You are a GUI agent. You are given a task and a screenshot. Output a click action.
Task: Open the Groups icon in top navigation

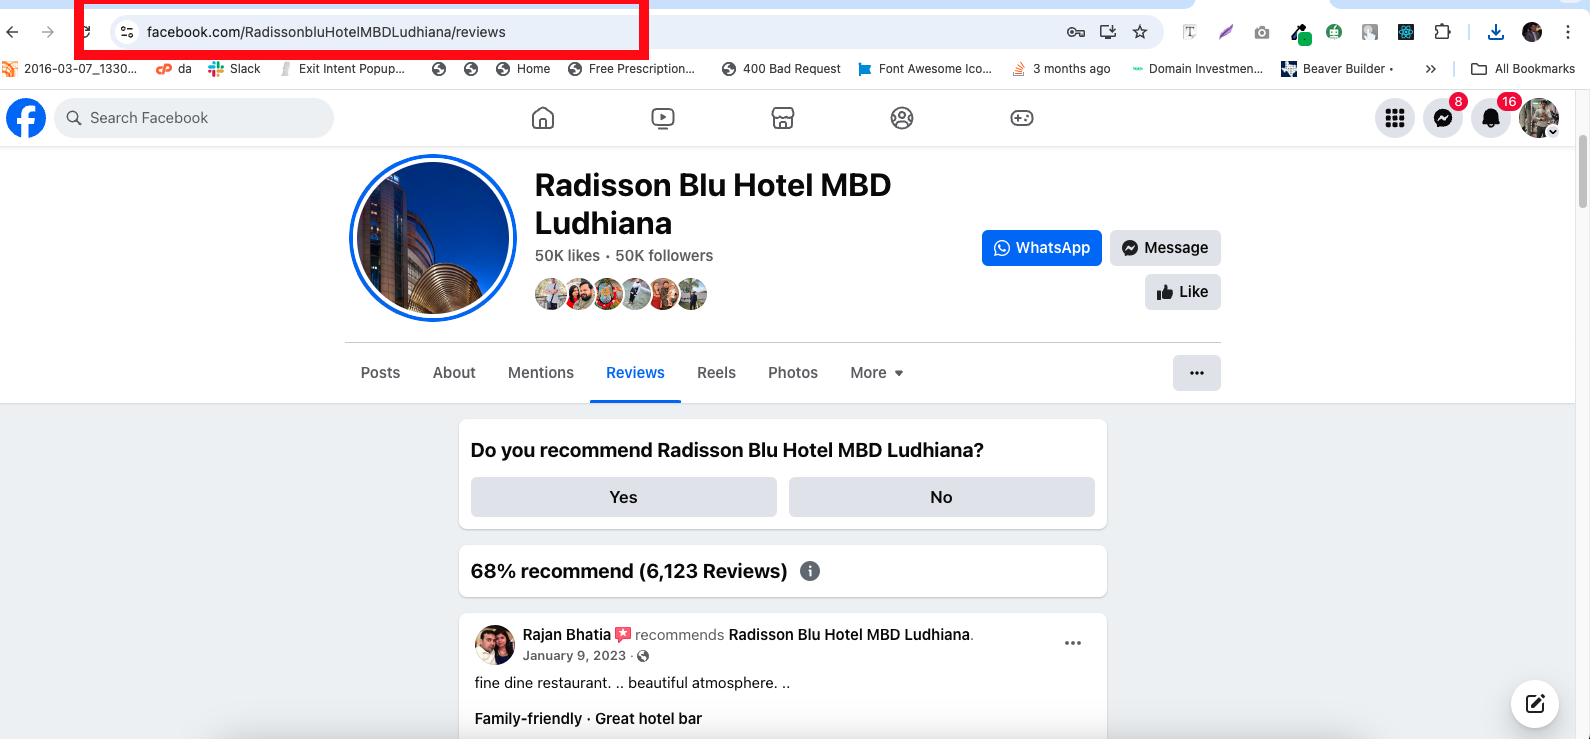point(902,118)
